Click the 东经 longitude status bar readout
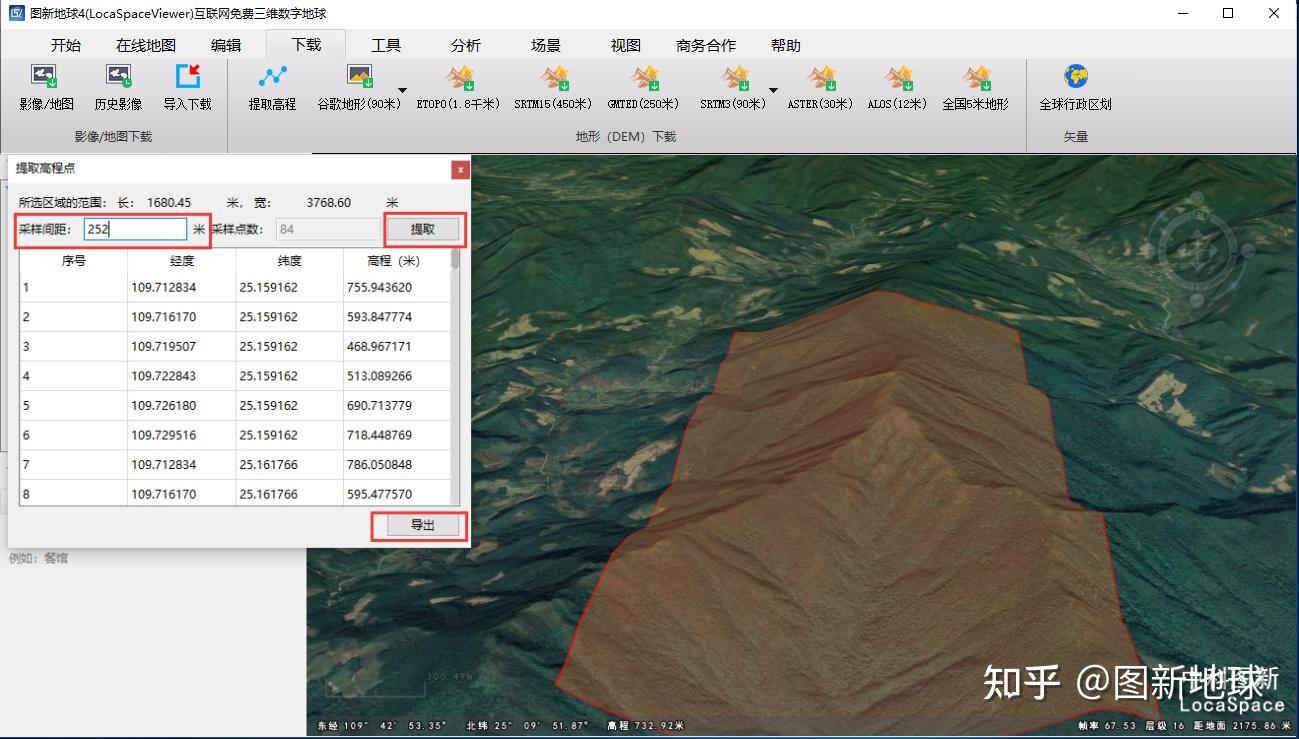The image size is (1299, 739). 380,726
